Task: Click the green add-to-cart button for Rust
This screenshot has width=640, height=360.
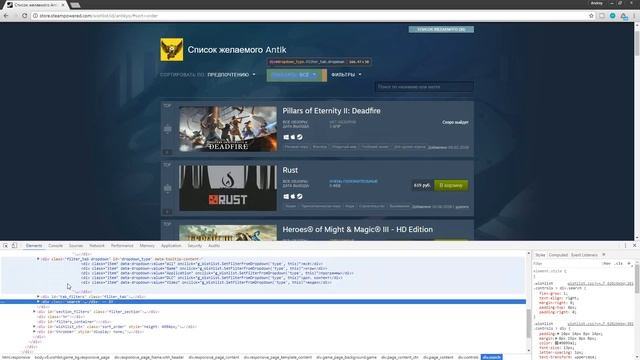Action: pos(451,185)
